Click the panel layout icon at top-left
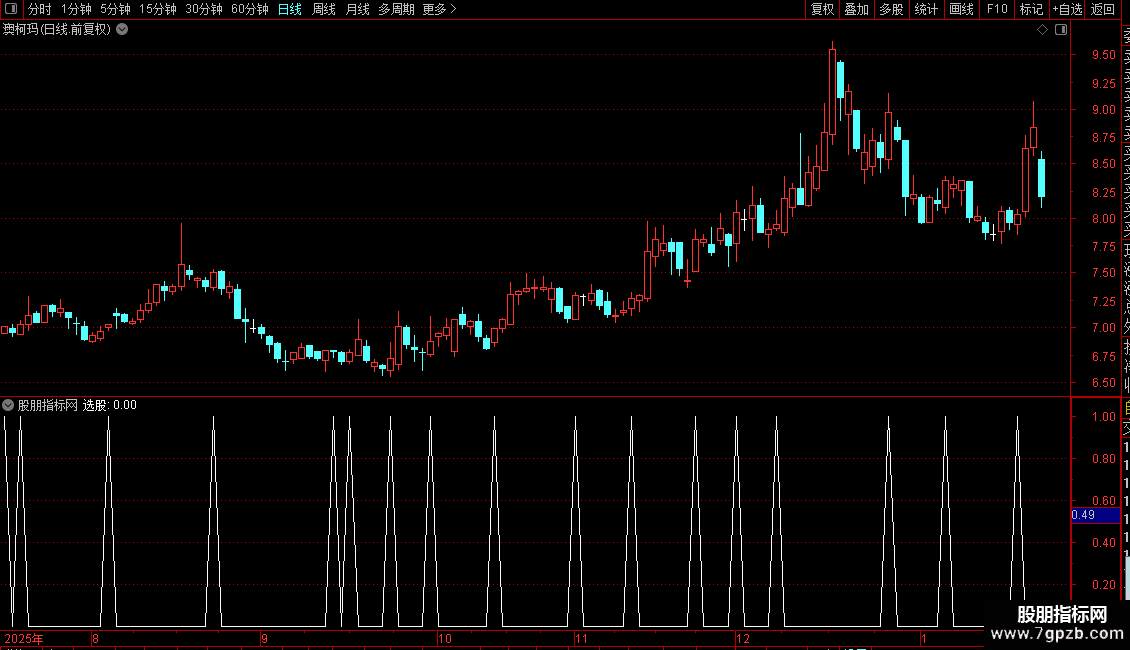1130x650 pixels. tap(11, 9)
